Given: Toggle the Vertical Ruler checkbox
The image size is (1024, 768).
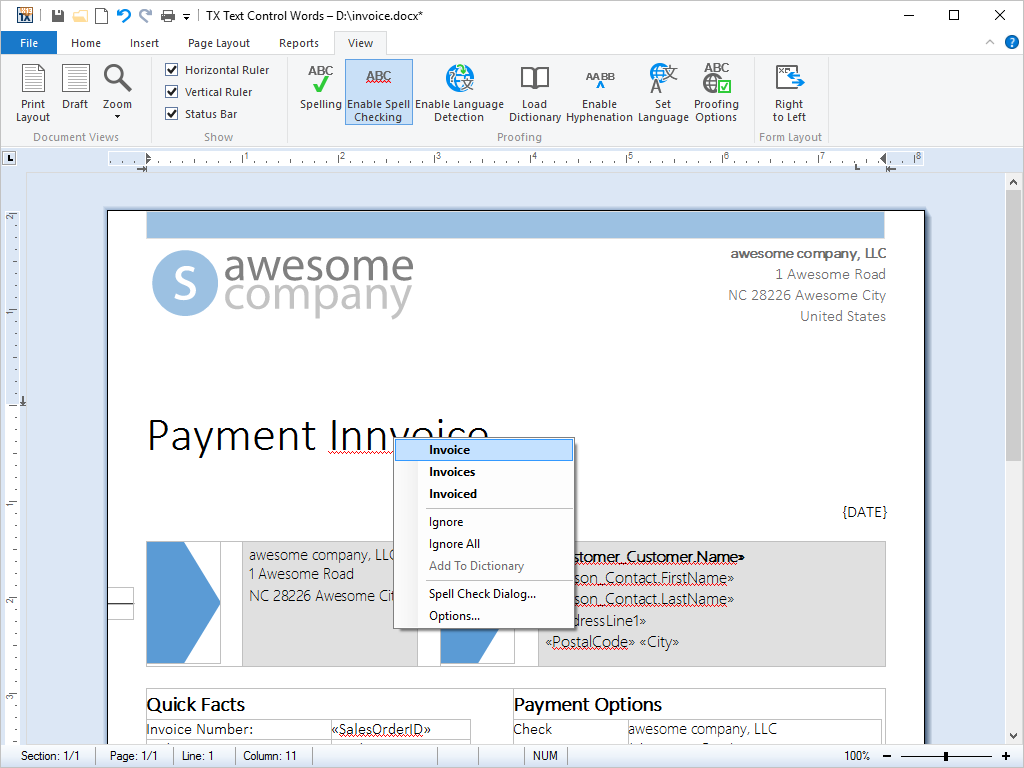Looking at the screenshot, I should tap(172, 92).
